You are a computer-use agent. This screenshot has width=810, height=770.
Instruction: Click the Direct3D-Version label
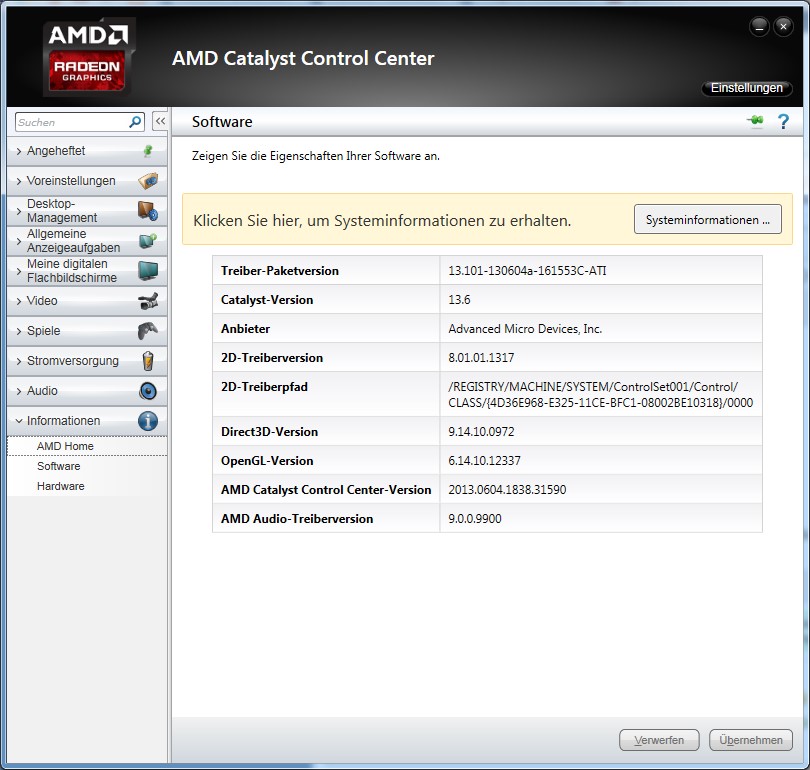coord(269,432)
